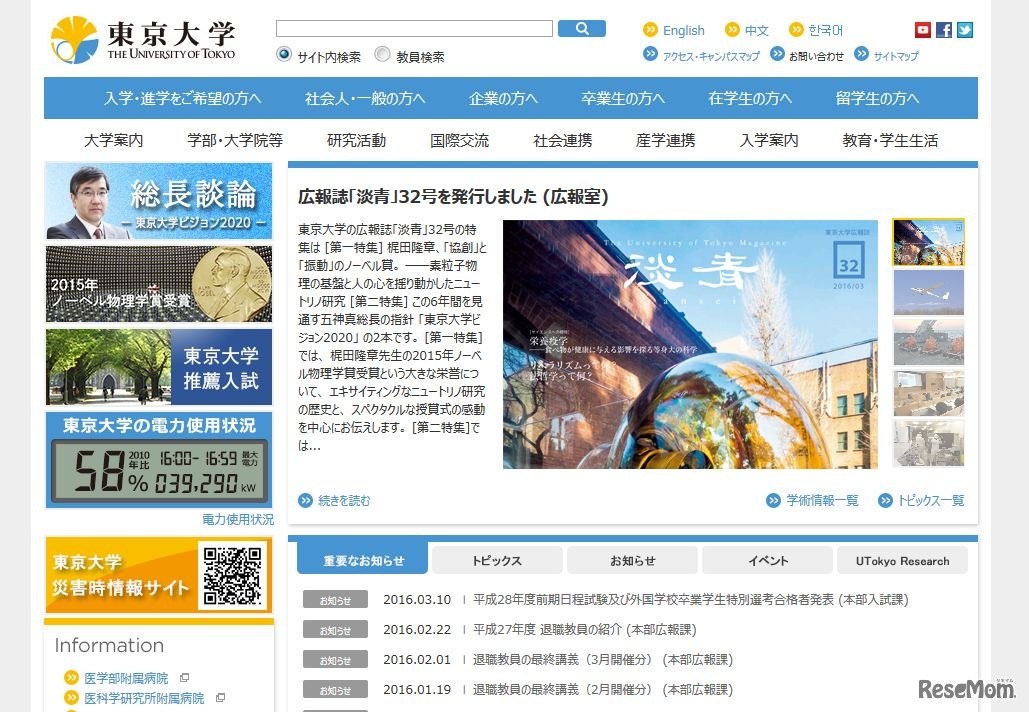Viewport: 1029px width, 712px height.
Task: Open 社会人・一般の方へ menu
Action: 365,98
